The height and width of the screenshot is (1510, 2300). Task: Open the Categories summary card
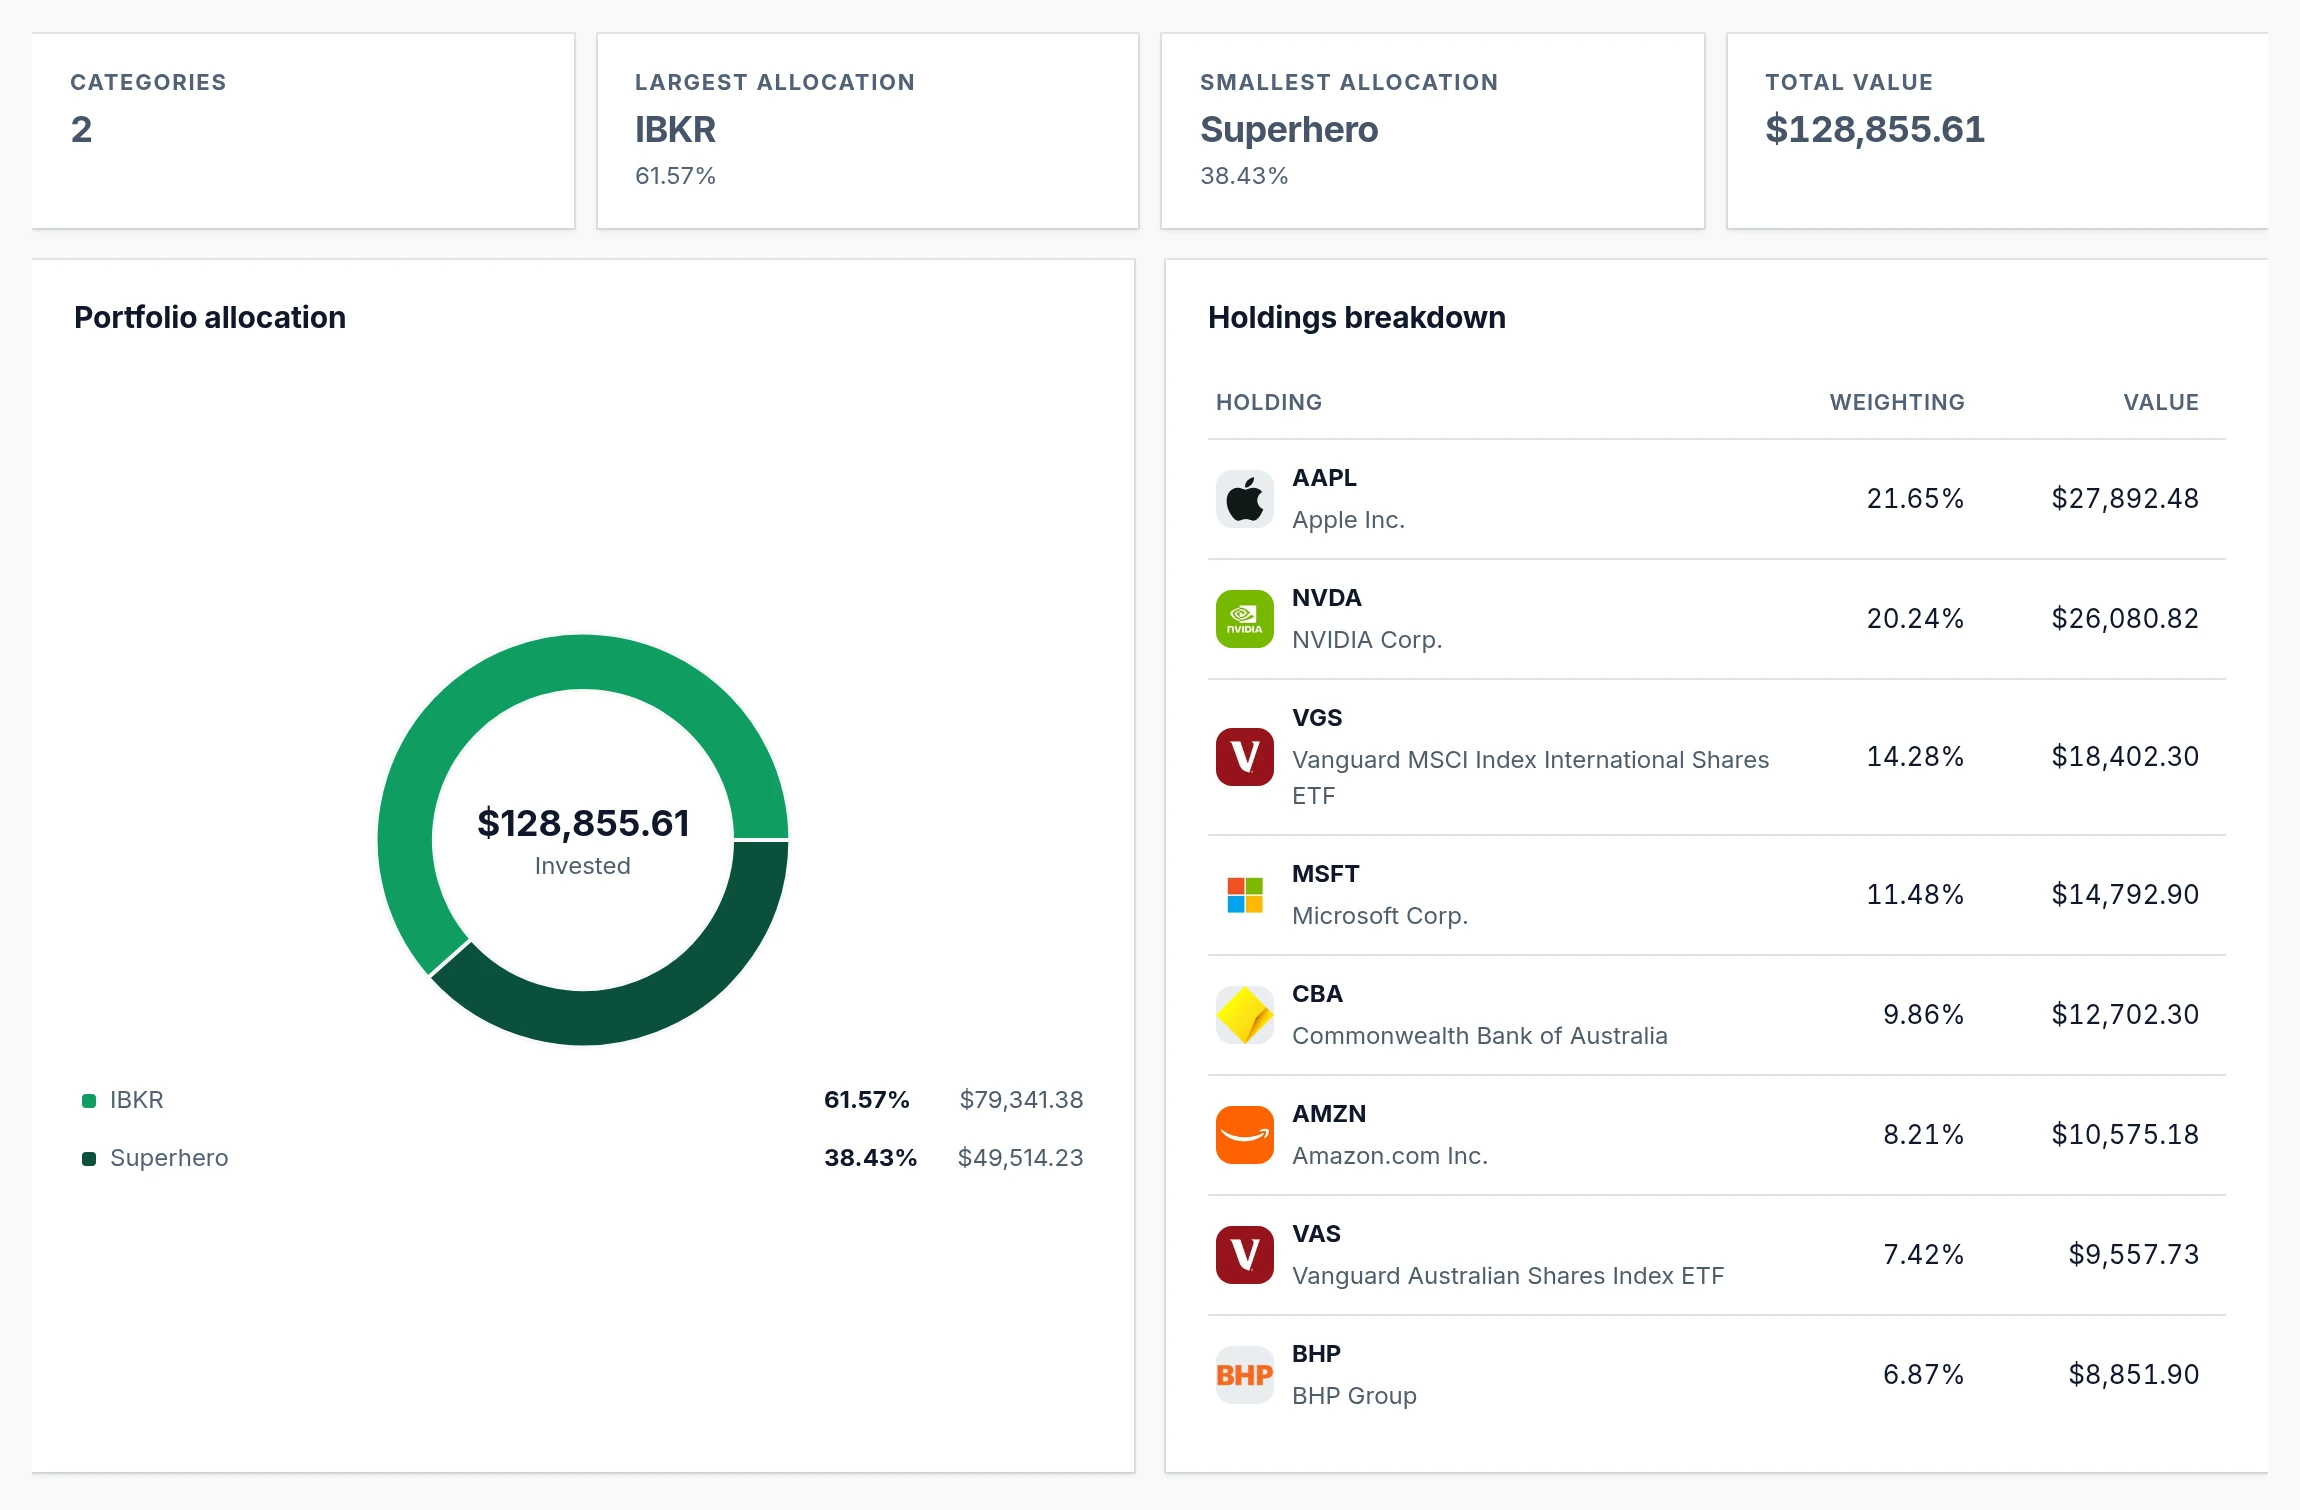(x=303, y=131)
